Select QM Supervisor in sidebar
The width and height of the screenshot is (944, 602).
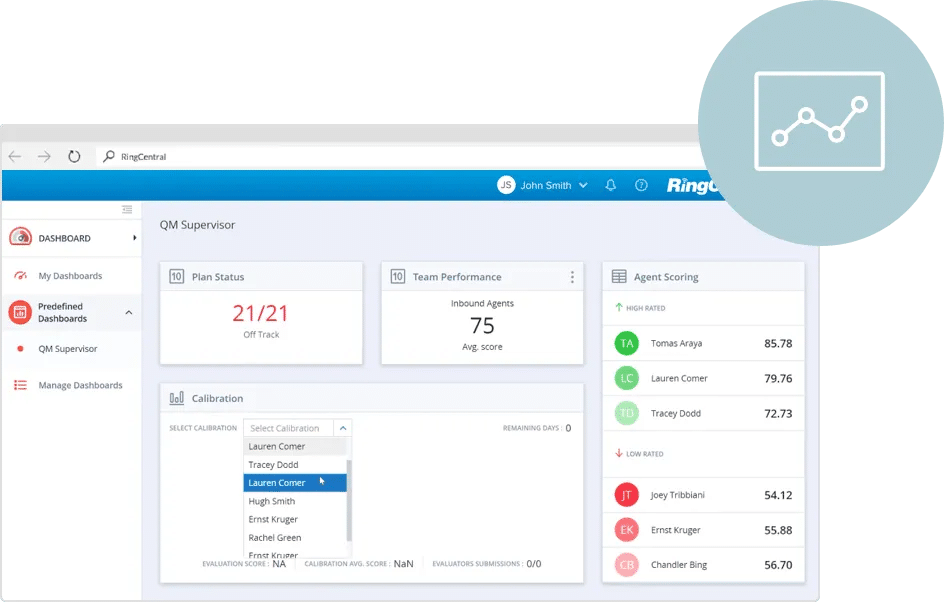tap(68, 349)
